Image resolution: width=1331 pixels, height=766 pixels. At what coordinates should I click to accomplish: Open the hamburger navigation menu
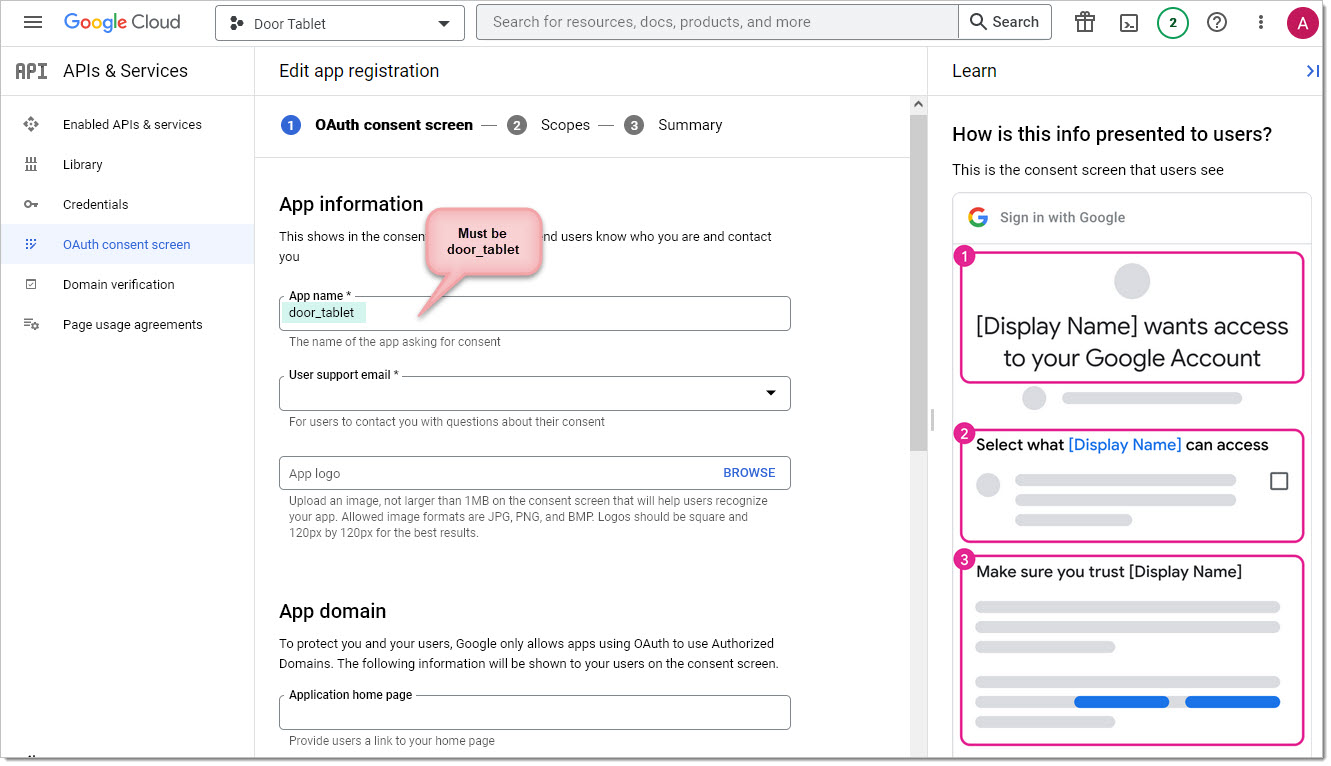[33, 22]
